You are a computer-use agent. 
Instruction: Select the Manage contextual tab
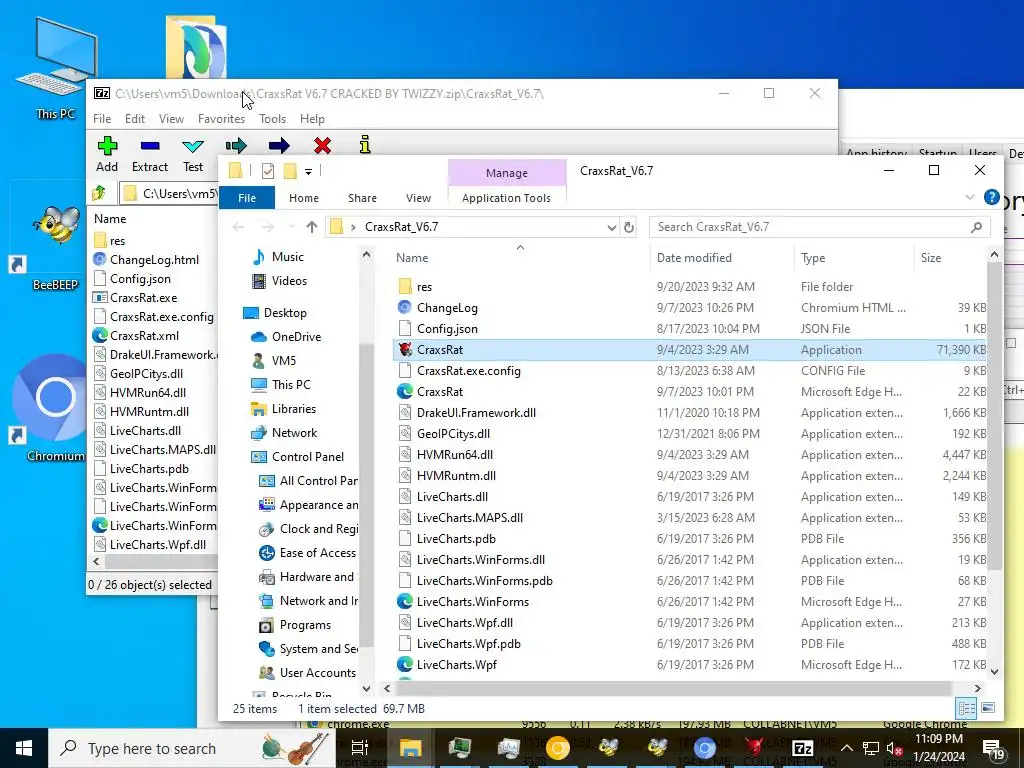(x=507, y=173)
